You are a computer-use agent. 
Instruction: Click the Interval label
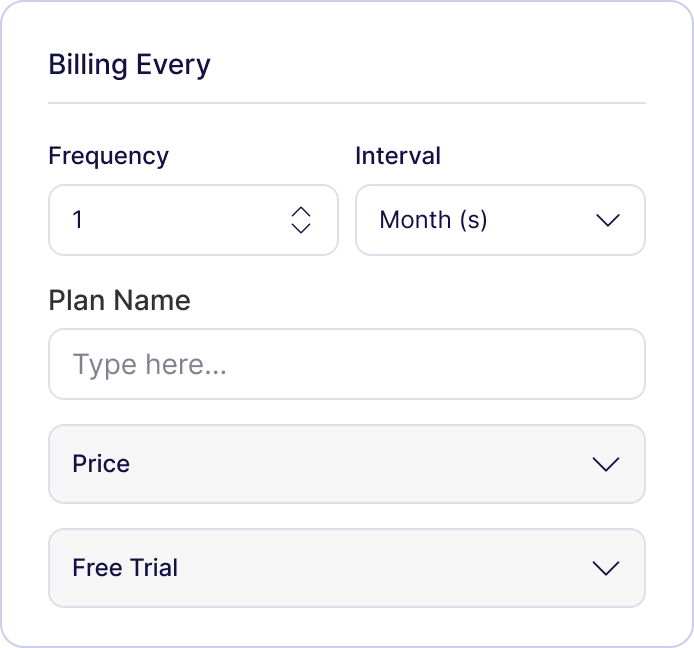tap(398, 156)
